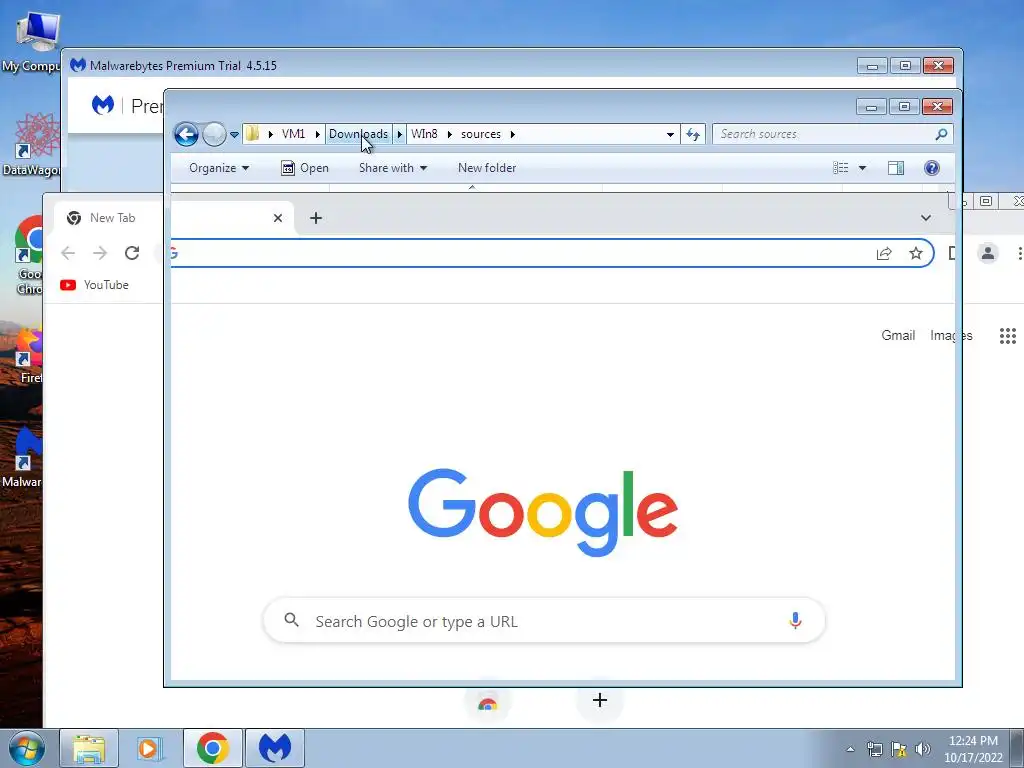Click the Malwarebytes window title bar logo
This screenshot has width=1024, height=768.
point(78,65)
